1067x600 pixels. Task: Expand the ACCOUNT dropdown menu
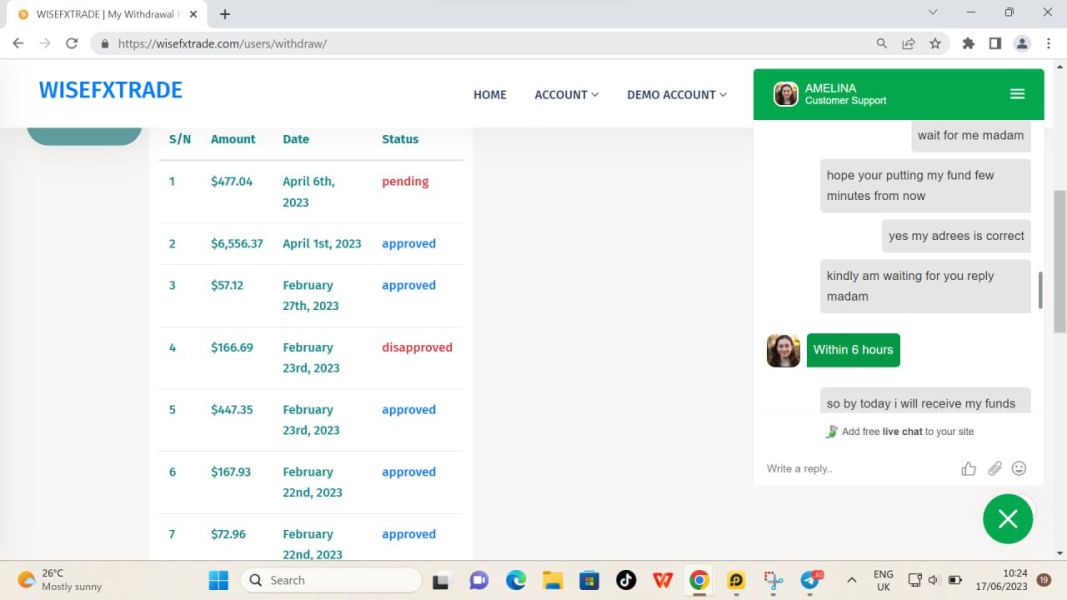point(566,95)
